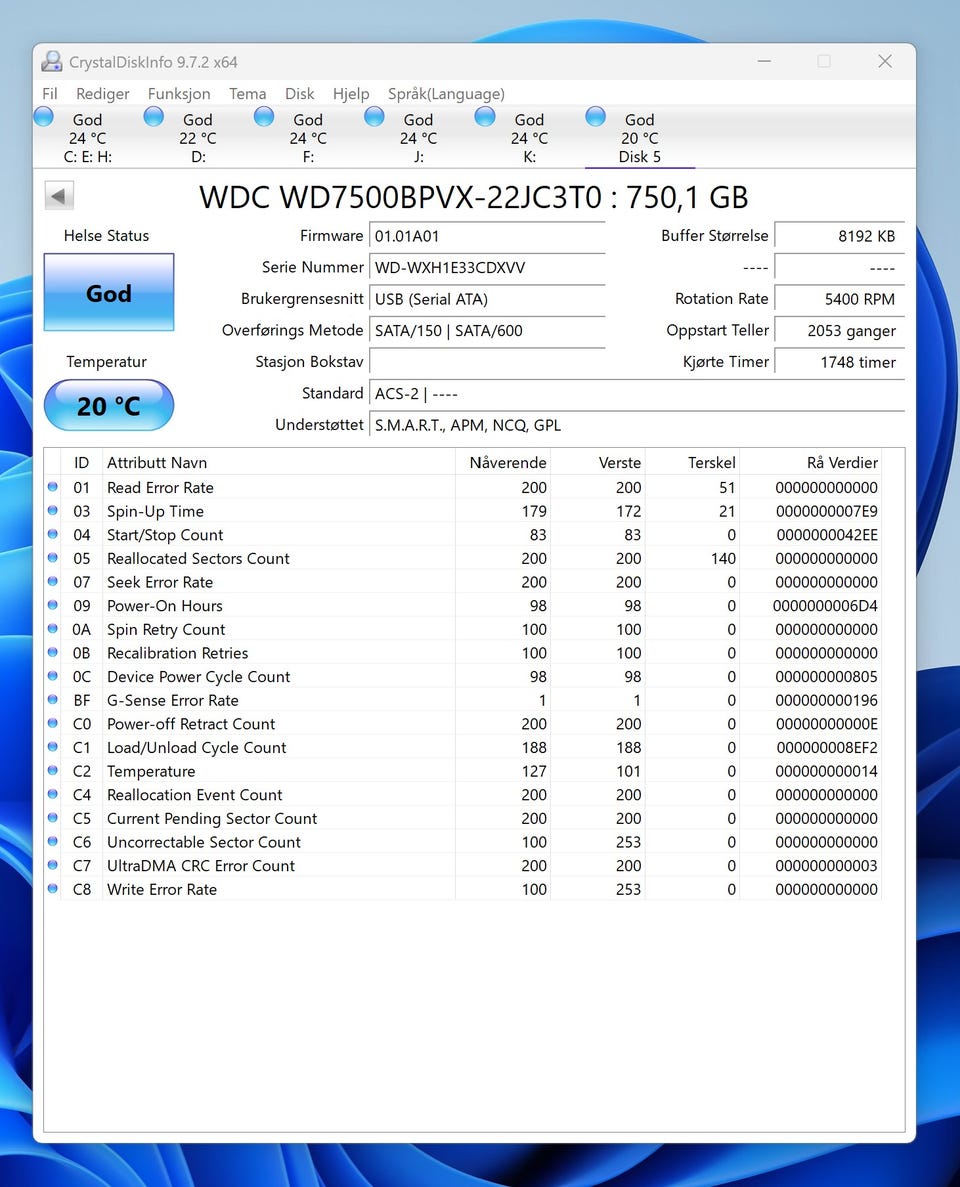Click status dot for Read Error Rate
960x1187 pixels.
pyautogui.click(x=53, y=487)
